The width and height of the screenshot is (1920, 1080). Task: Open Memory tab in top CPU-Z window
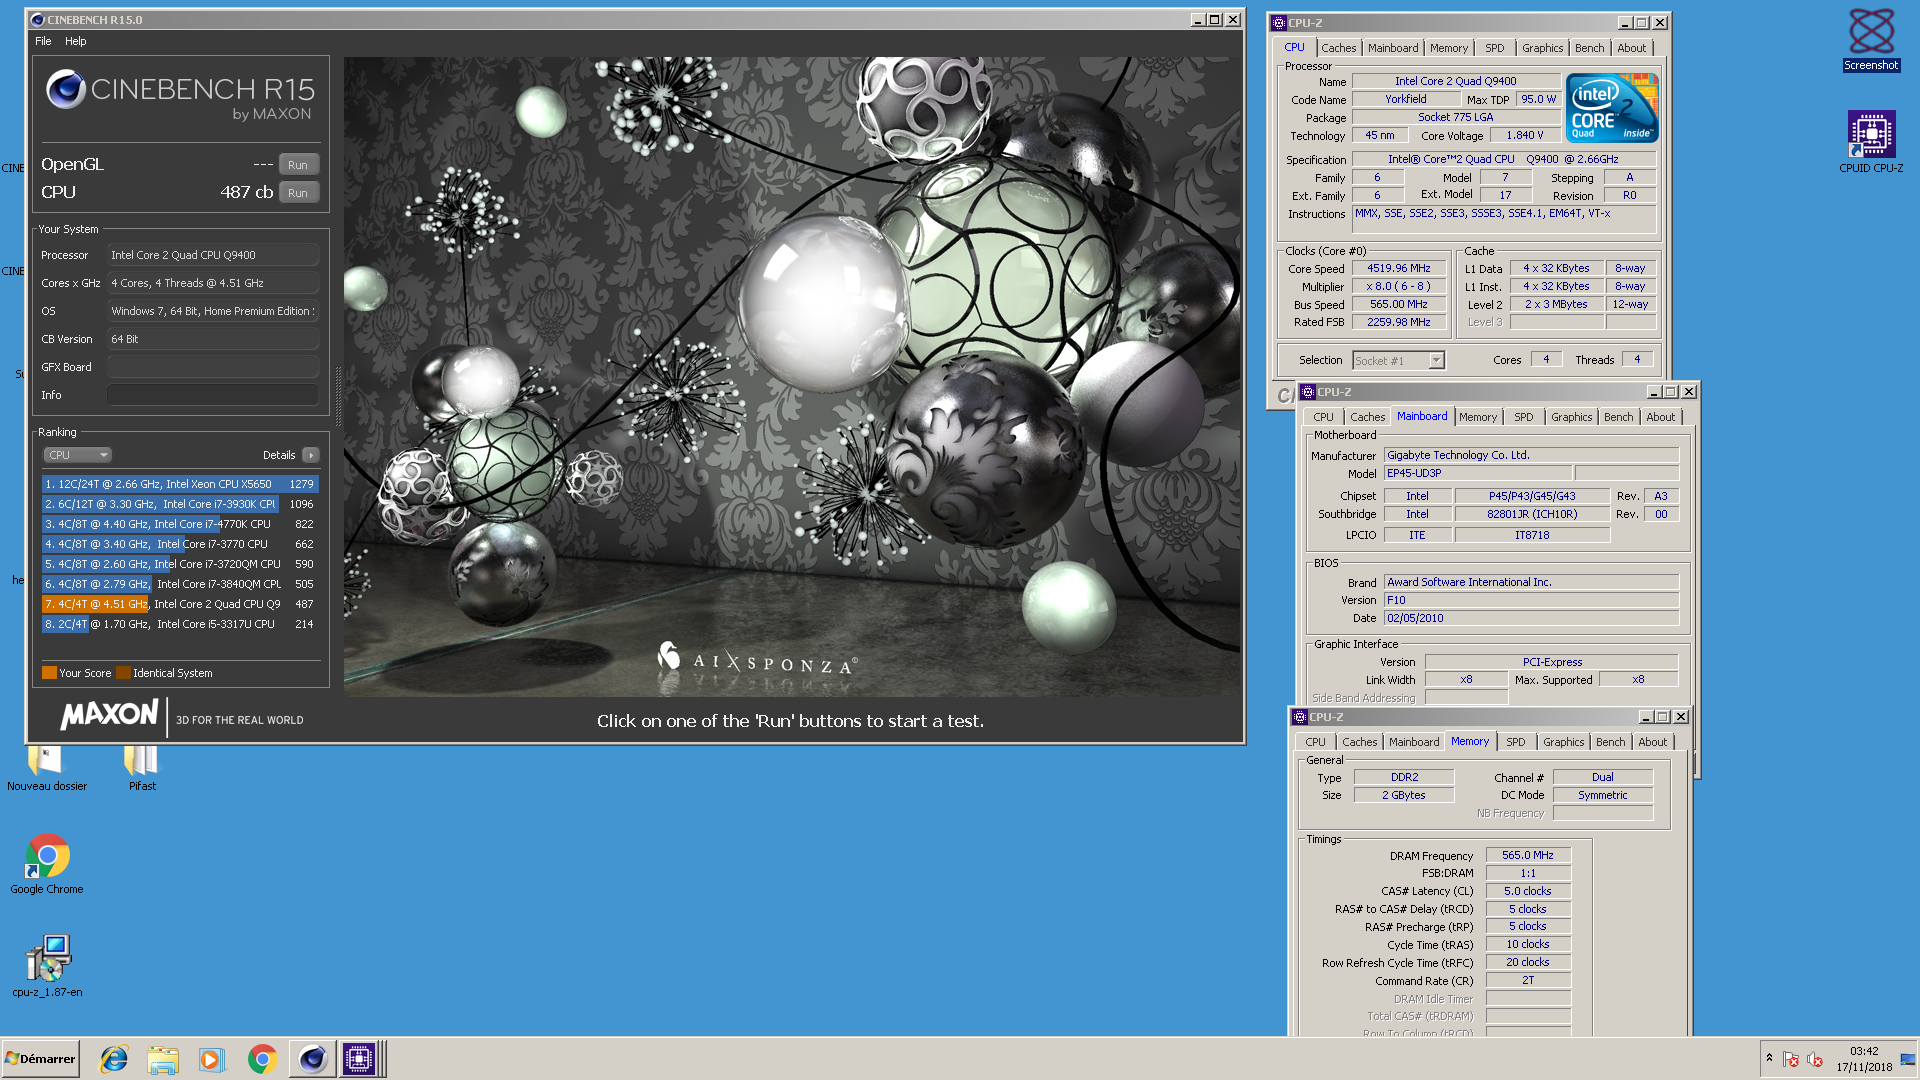pos(1449,48)
